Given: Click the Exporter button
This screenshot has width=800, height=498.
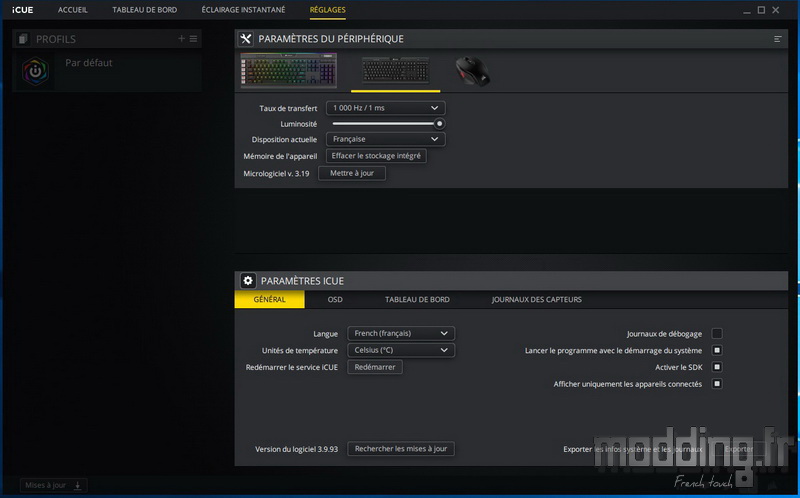Looking at the screenshot, I should point(739,449).
